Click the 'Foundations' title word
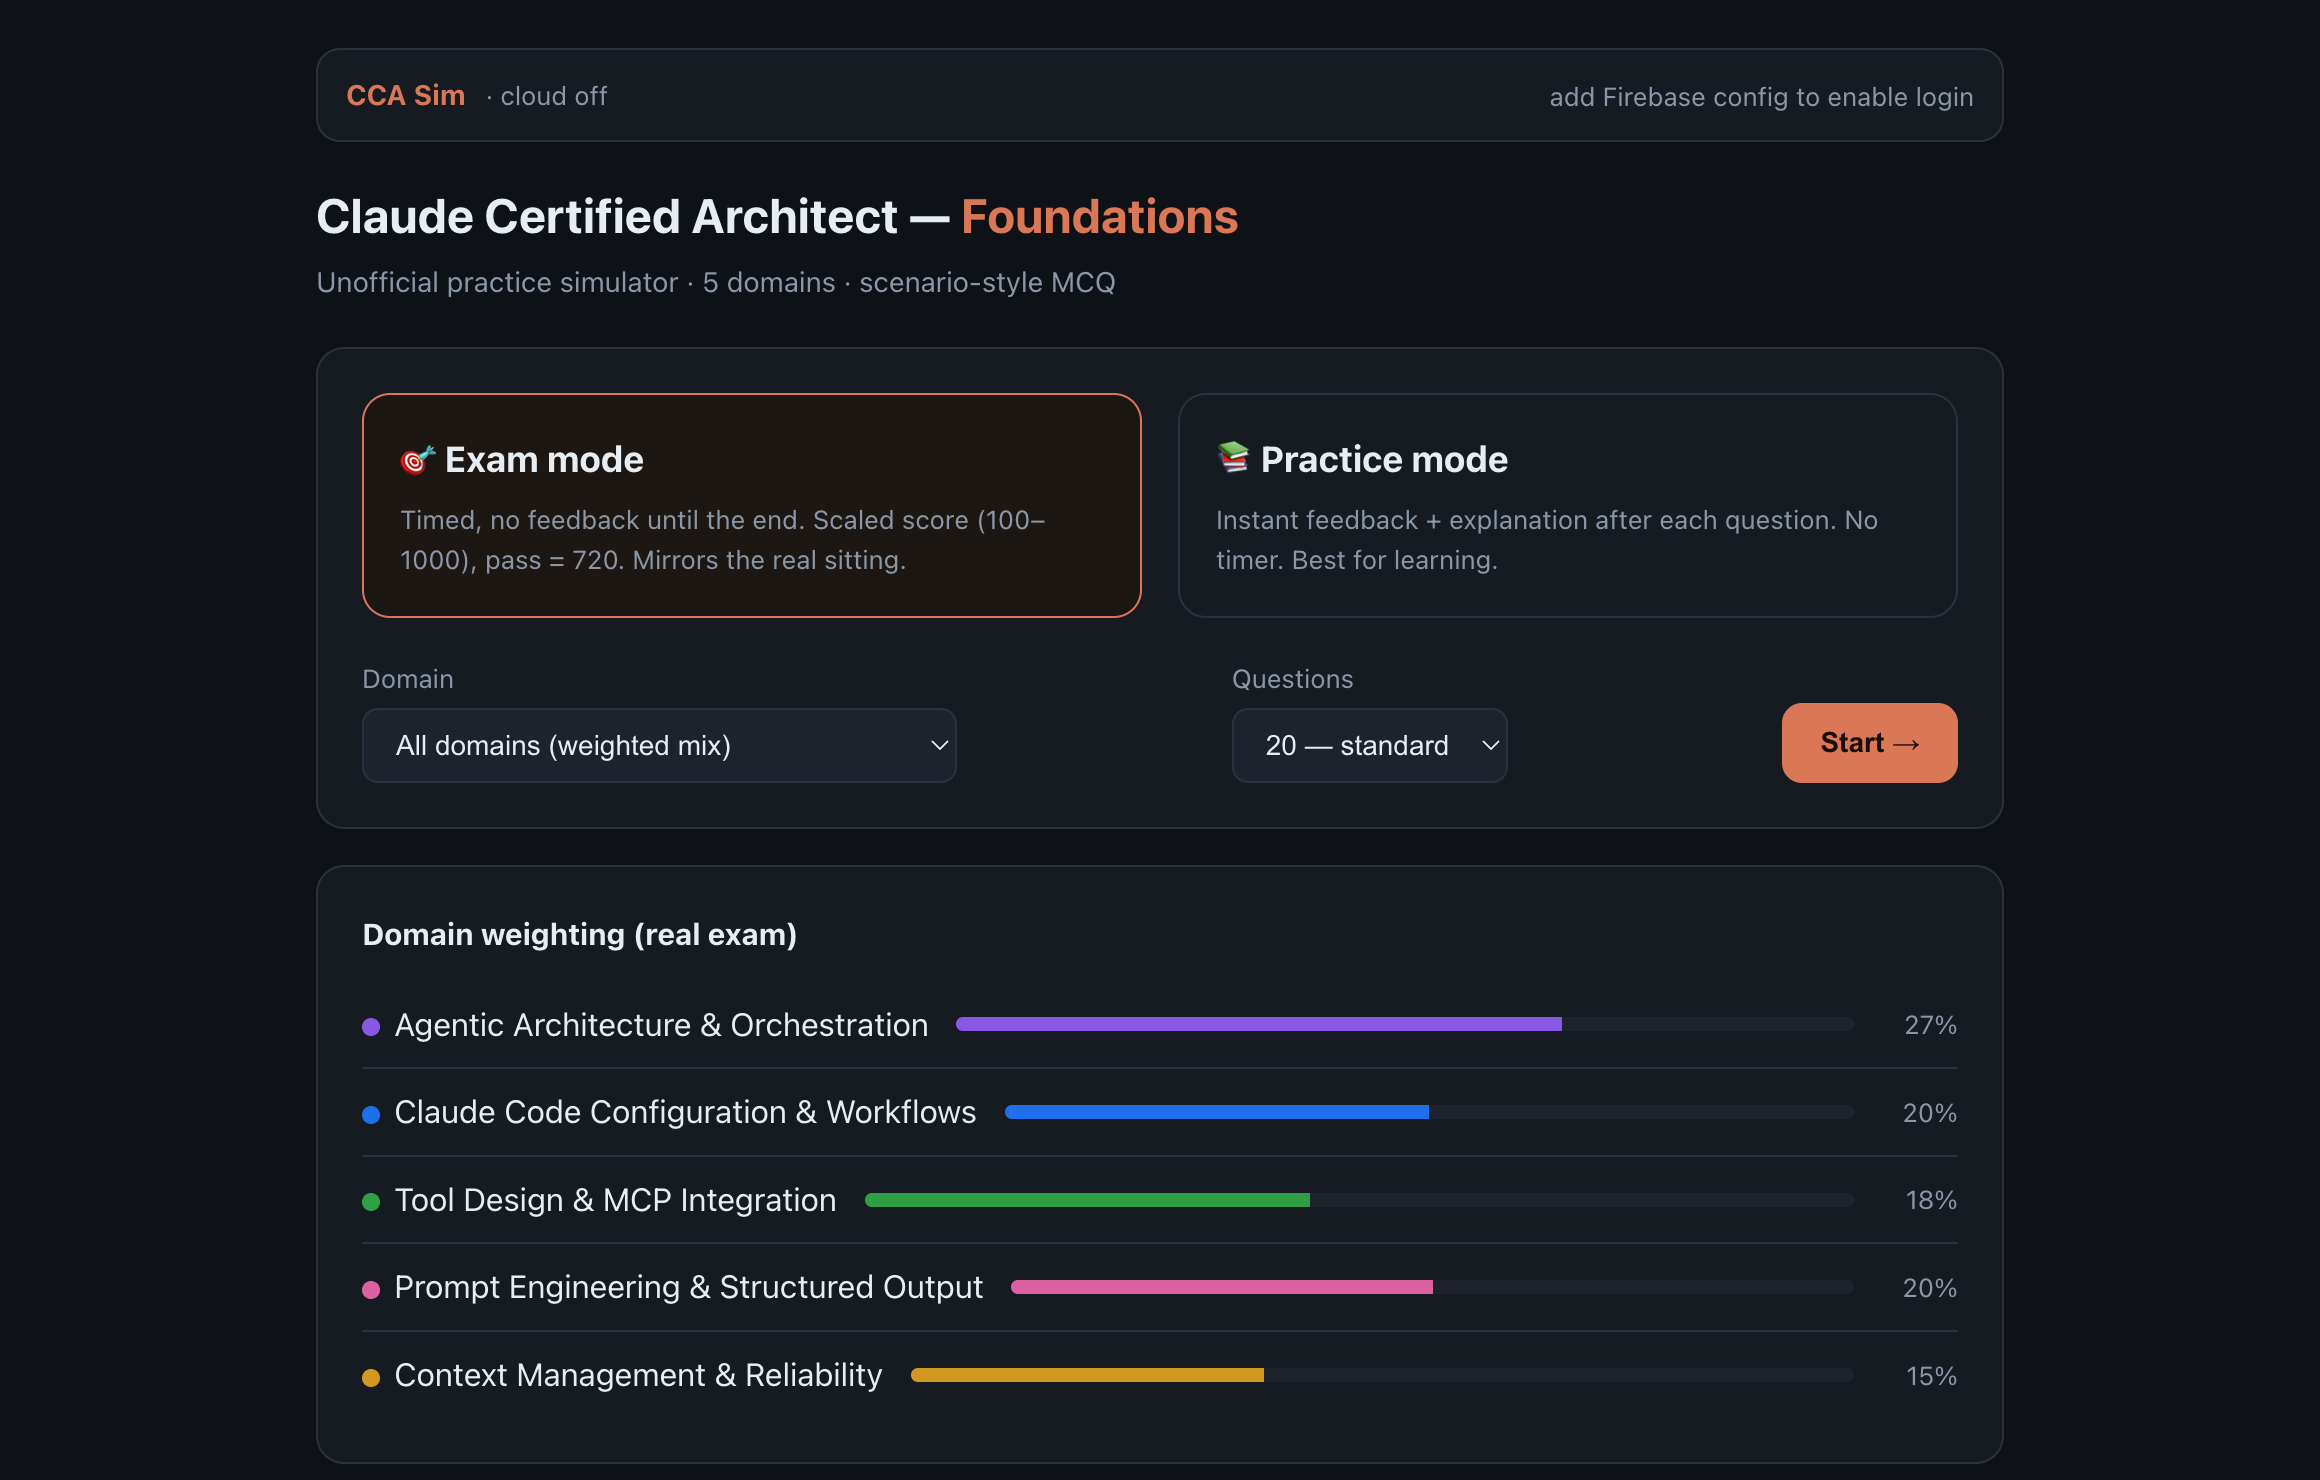This screenshot has width=2320, height=1480. 1099,217
